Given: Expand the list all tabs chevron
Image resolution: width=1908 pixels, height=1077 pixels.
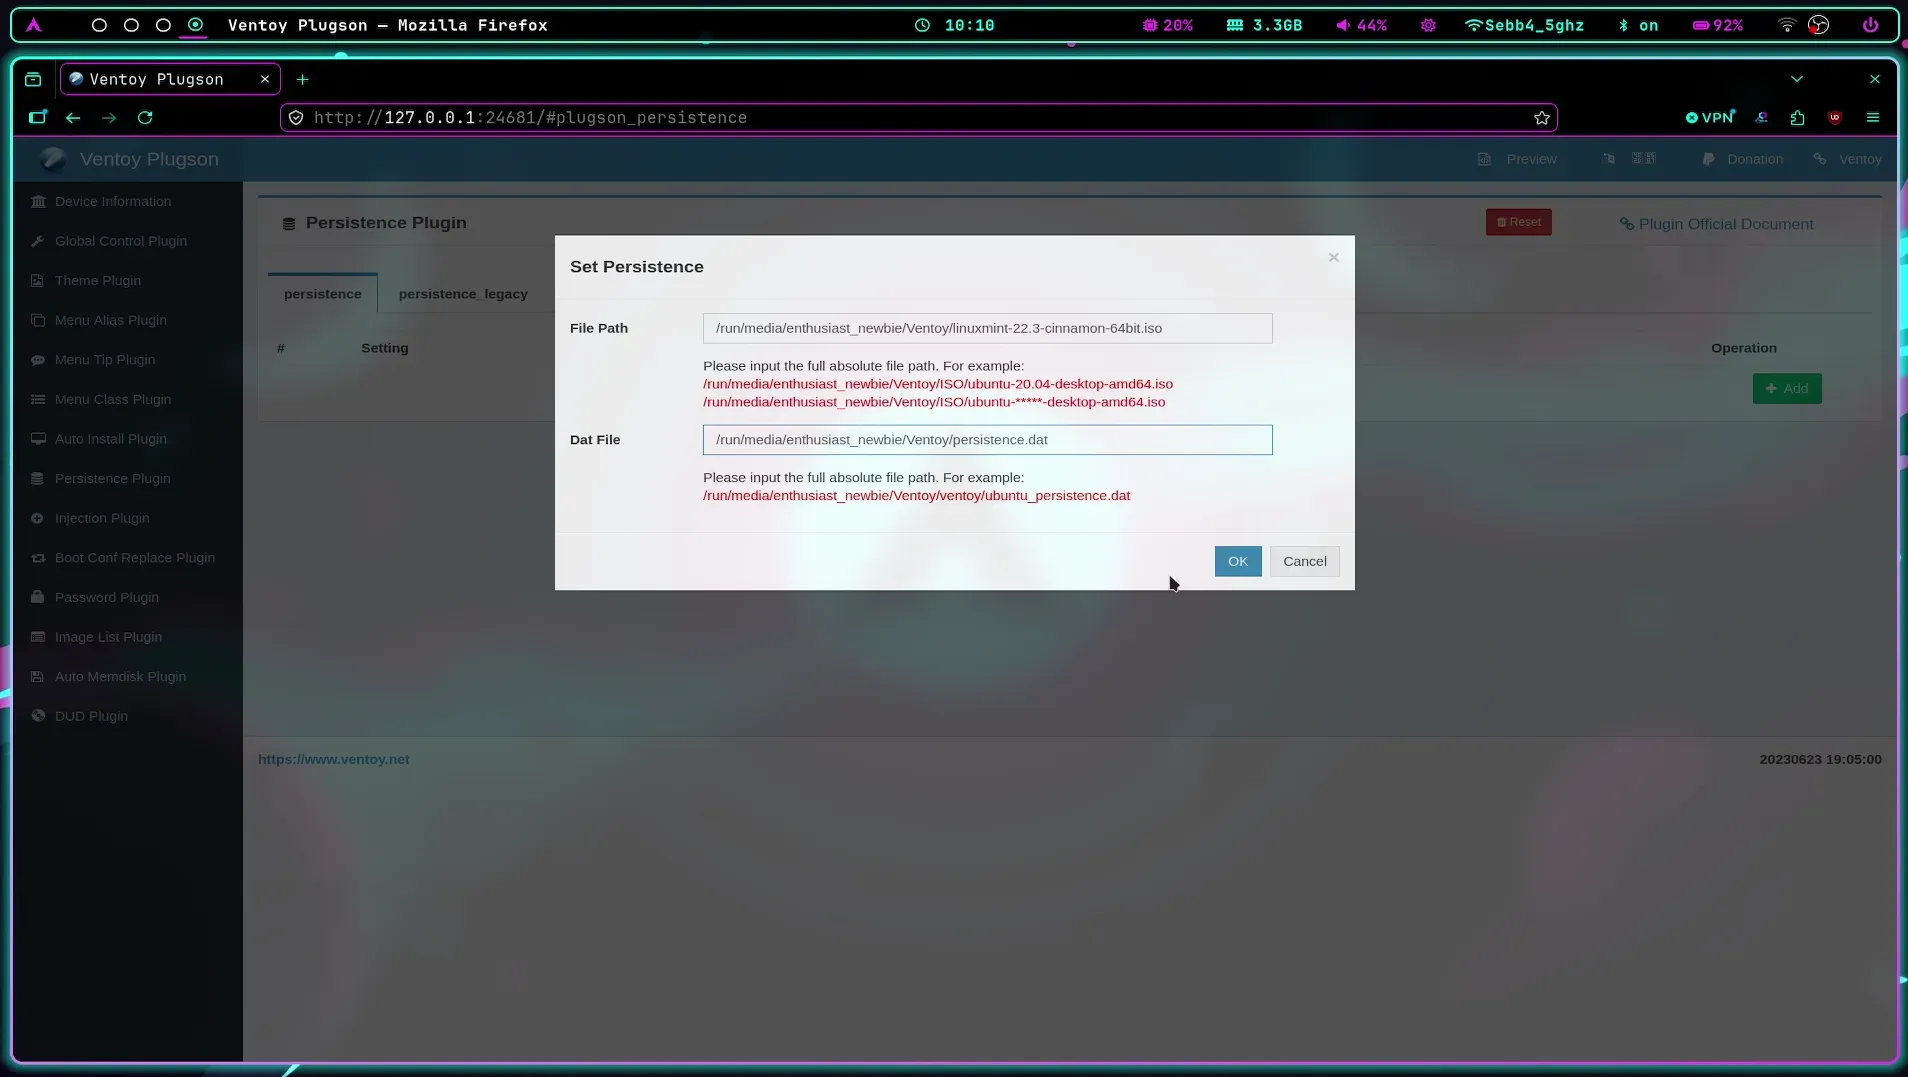Looking at the screenshot, I should tap(1797, 79).
